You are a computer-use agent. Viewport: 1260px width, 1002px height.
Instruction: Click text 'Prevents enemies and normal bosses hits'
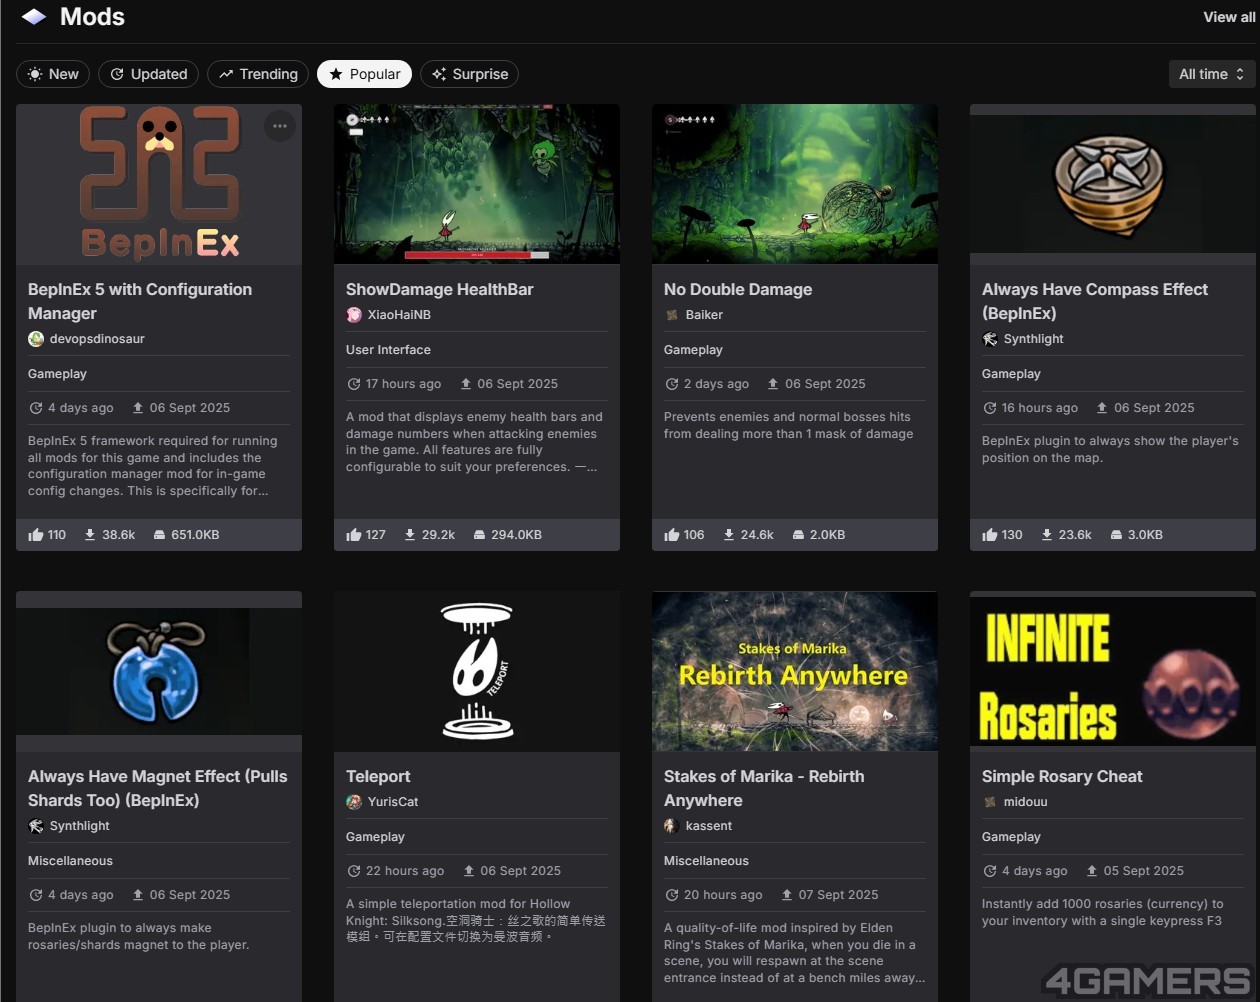coord(787,417)
